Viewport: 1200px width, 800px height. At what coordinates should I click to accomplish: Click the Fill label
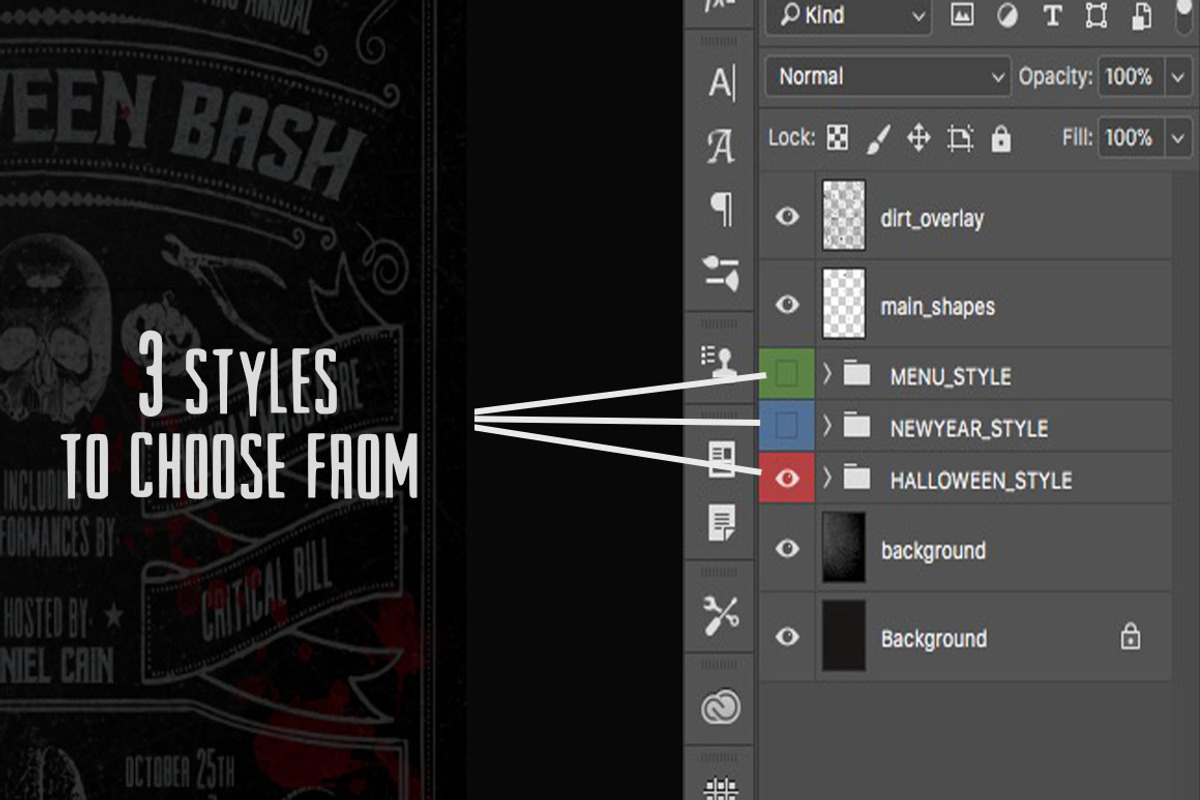click(x=1077, y=138)
